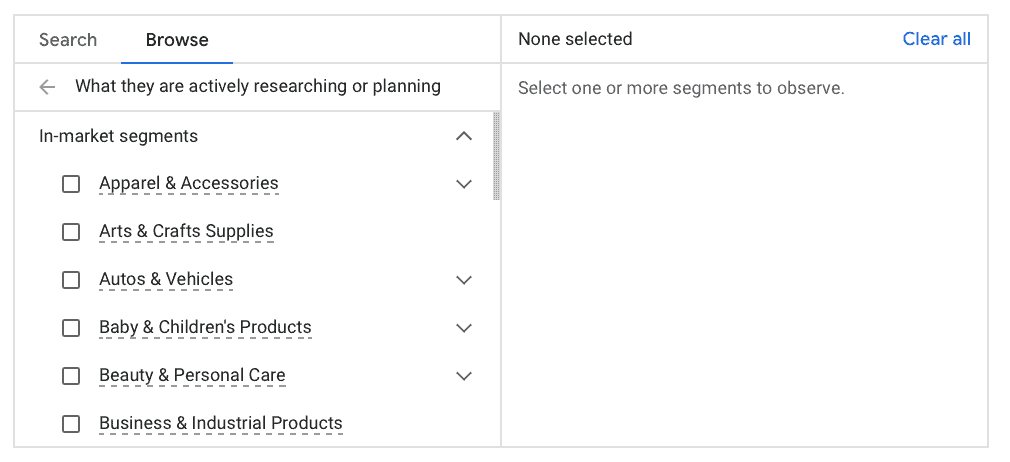1010x462 pixels.
Task: Click the Business & Industrial Products label
Action: pos(221,424)
